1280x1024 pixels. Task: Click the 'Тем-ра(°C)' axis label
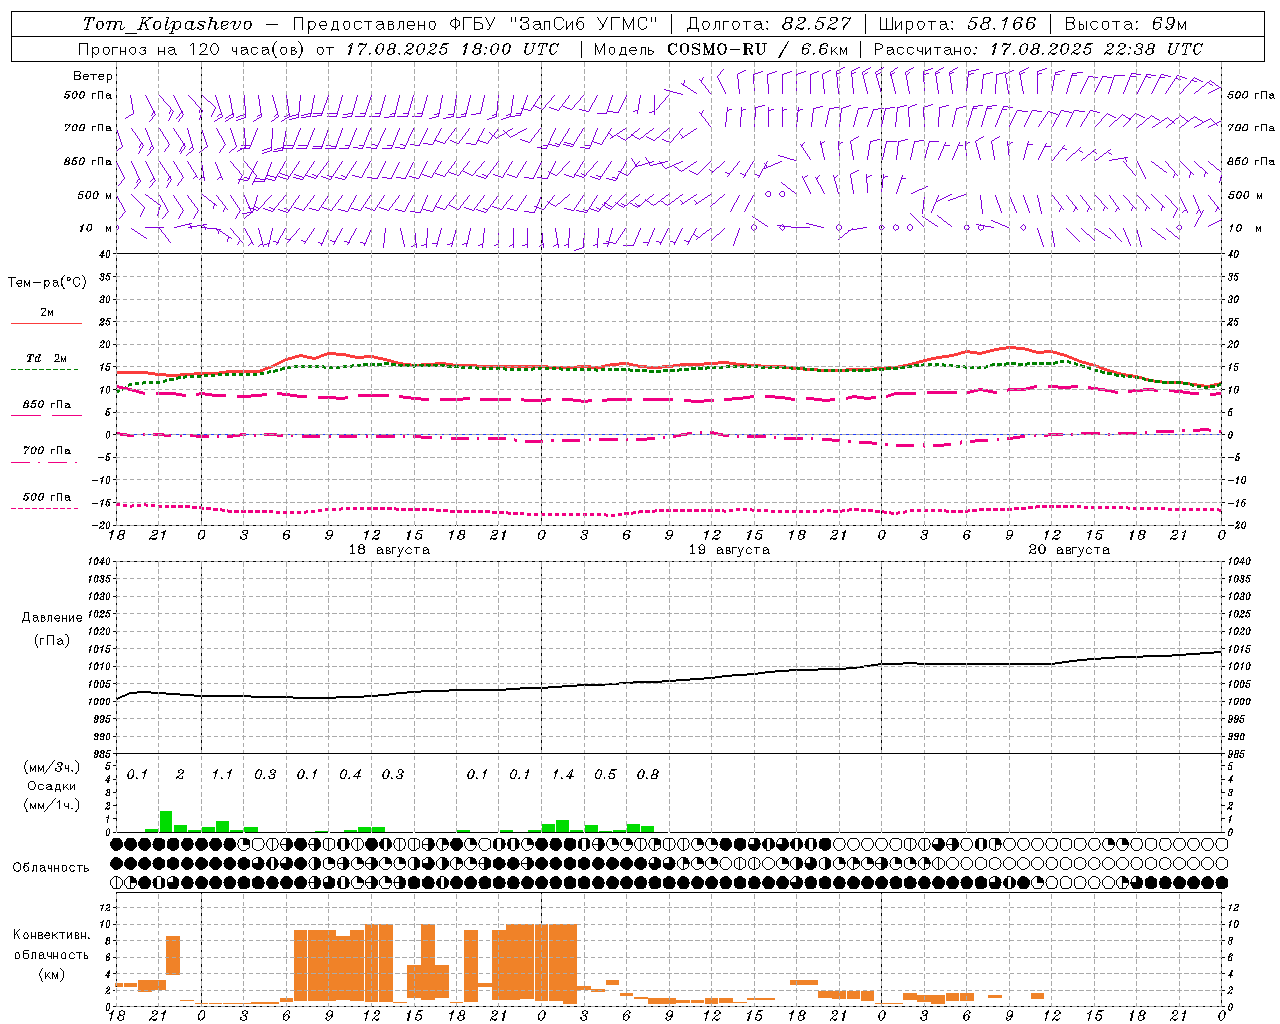[47, 283]
